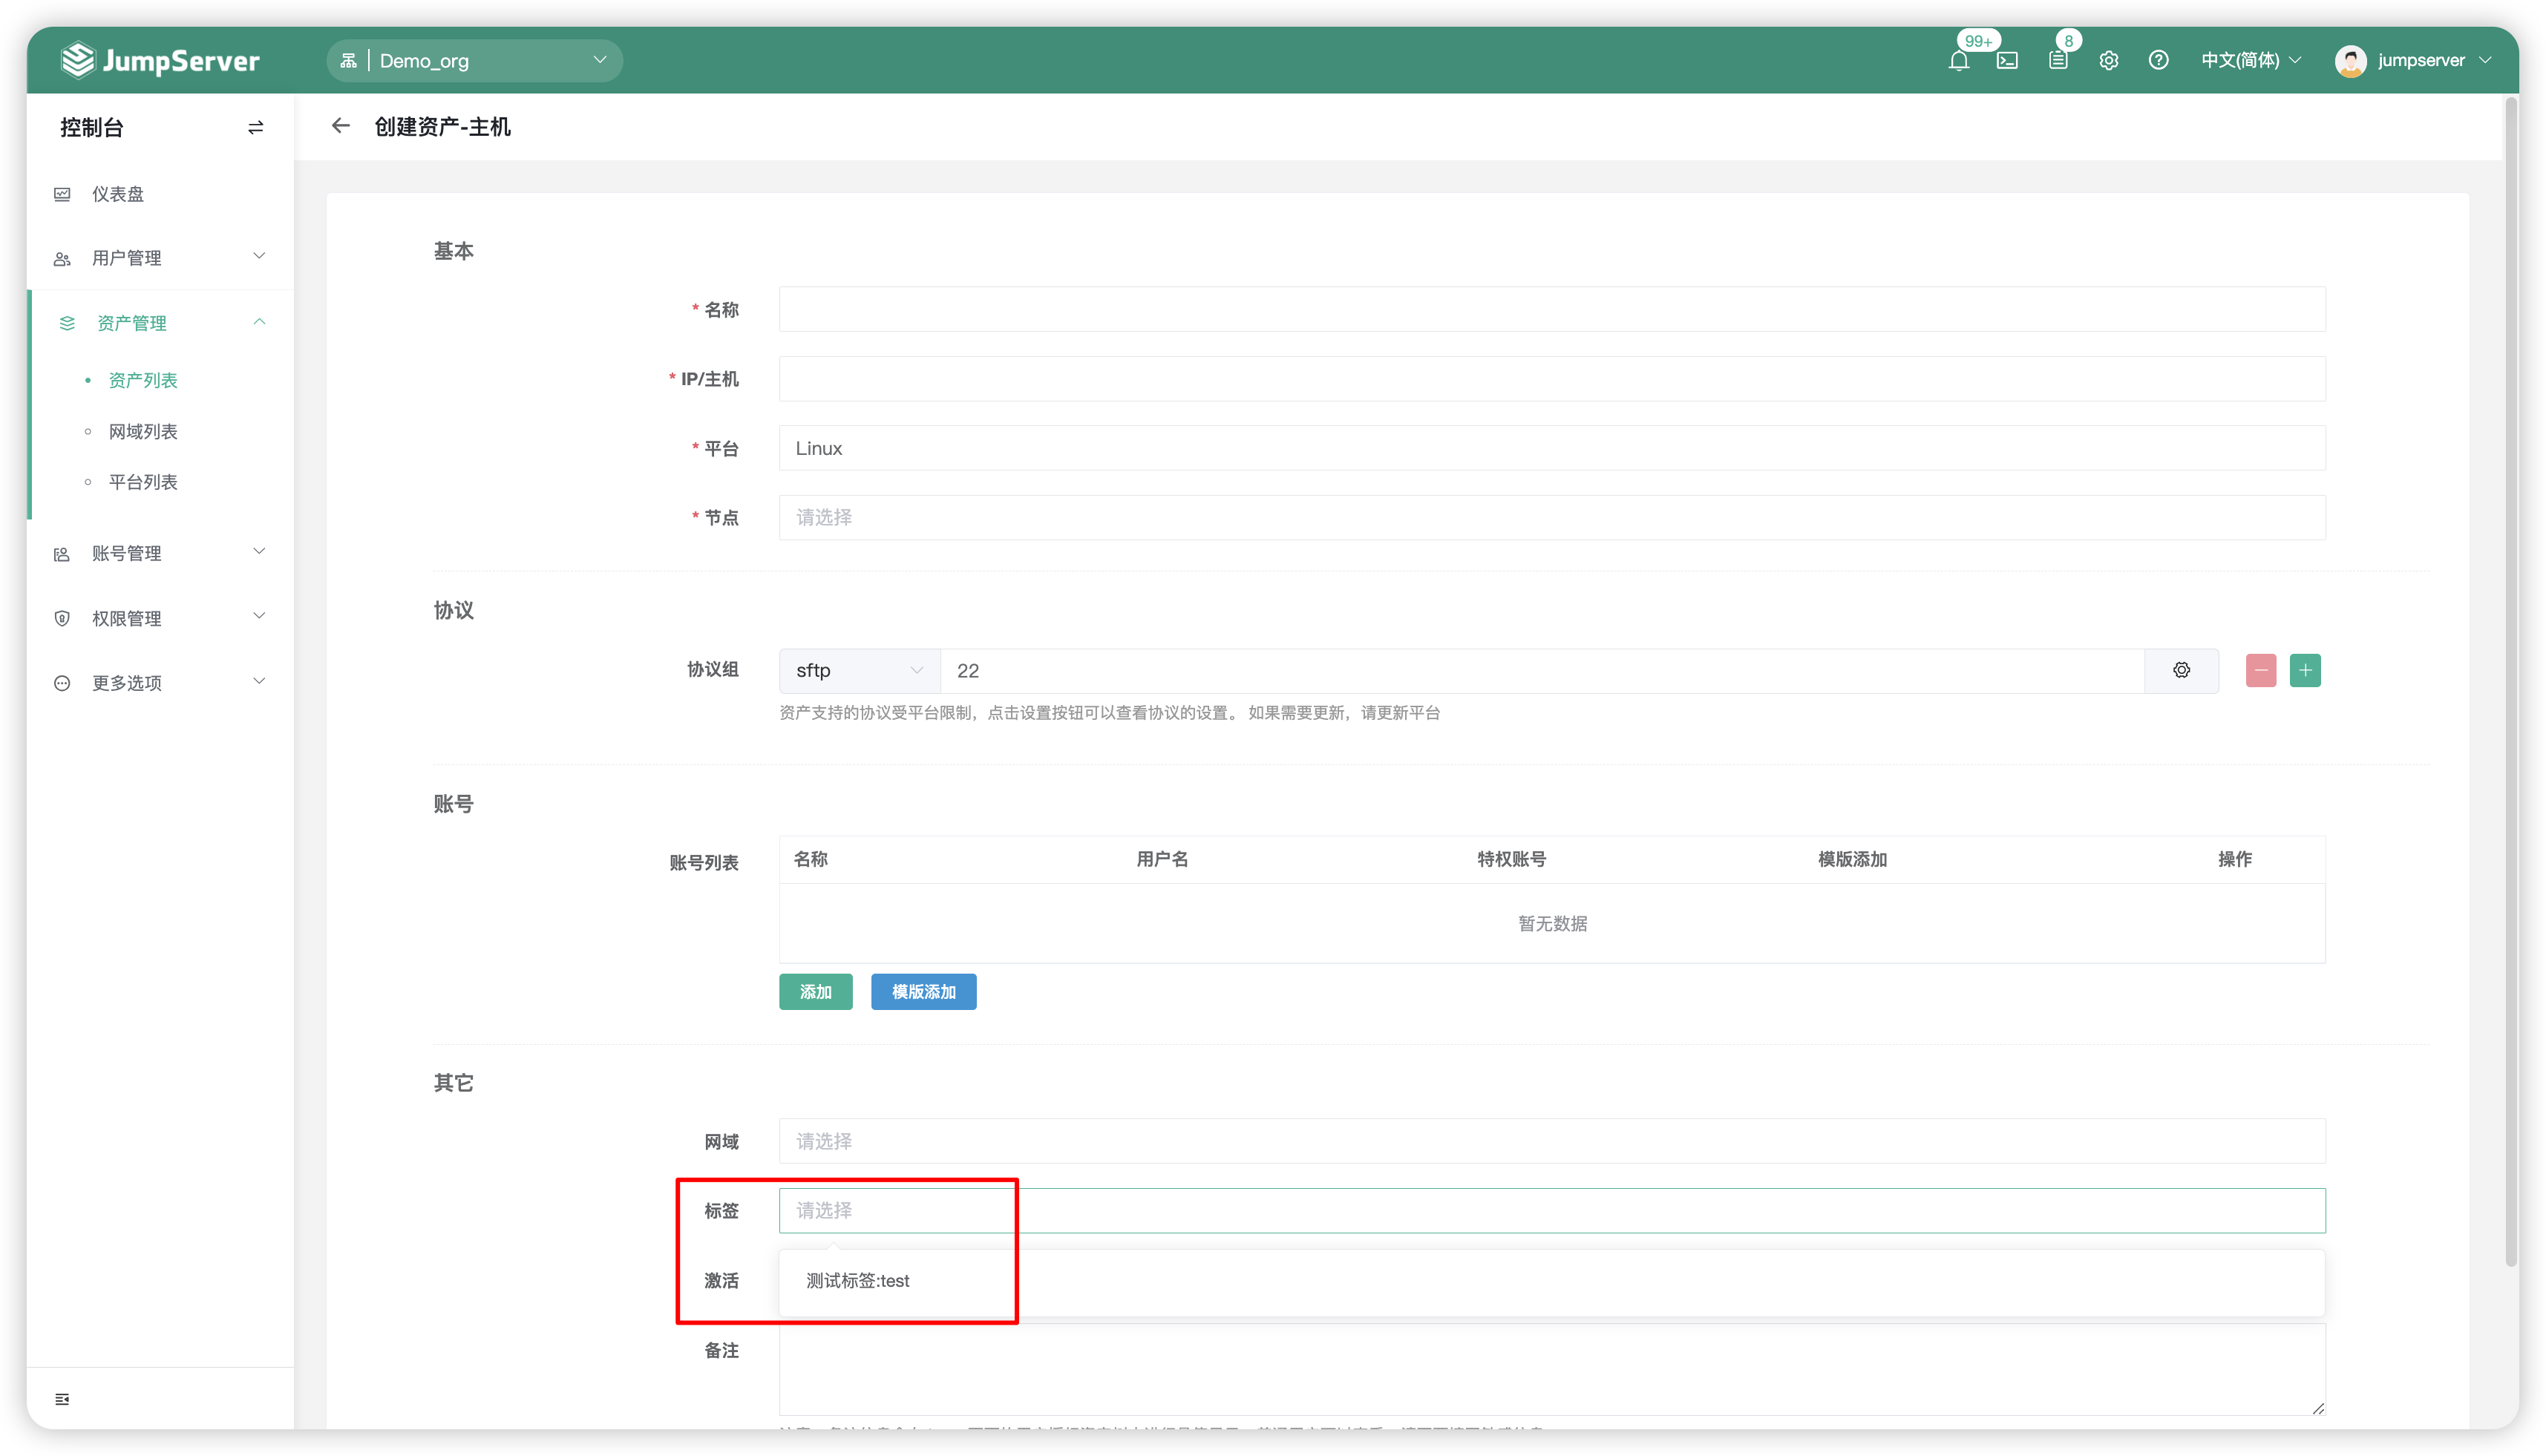The image size is (2546, 1456).
Task: Click into the 备注 textarea
Action: point(1552,1369)
